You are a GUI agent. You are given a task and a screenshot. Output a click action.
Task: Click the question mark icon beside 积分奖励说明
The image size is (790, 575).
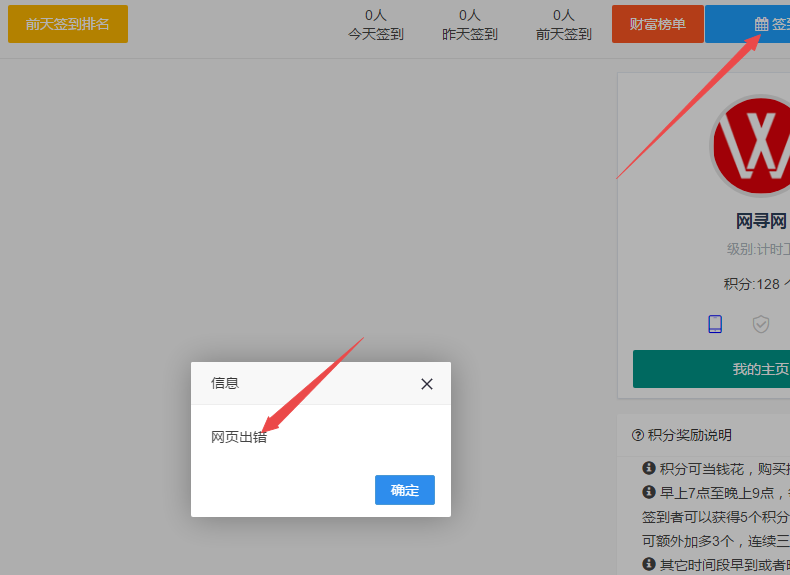coord(638,435)
